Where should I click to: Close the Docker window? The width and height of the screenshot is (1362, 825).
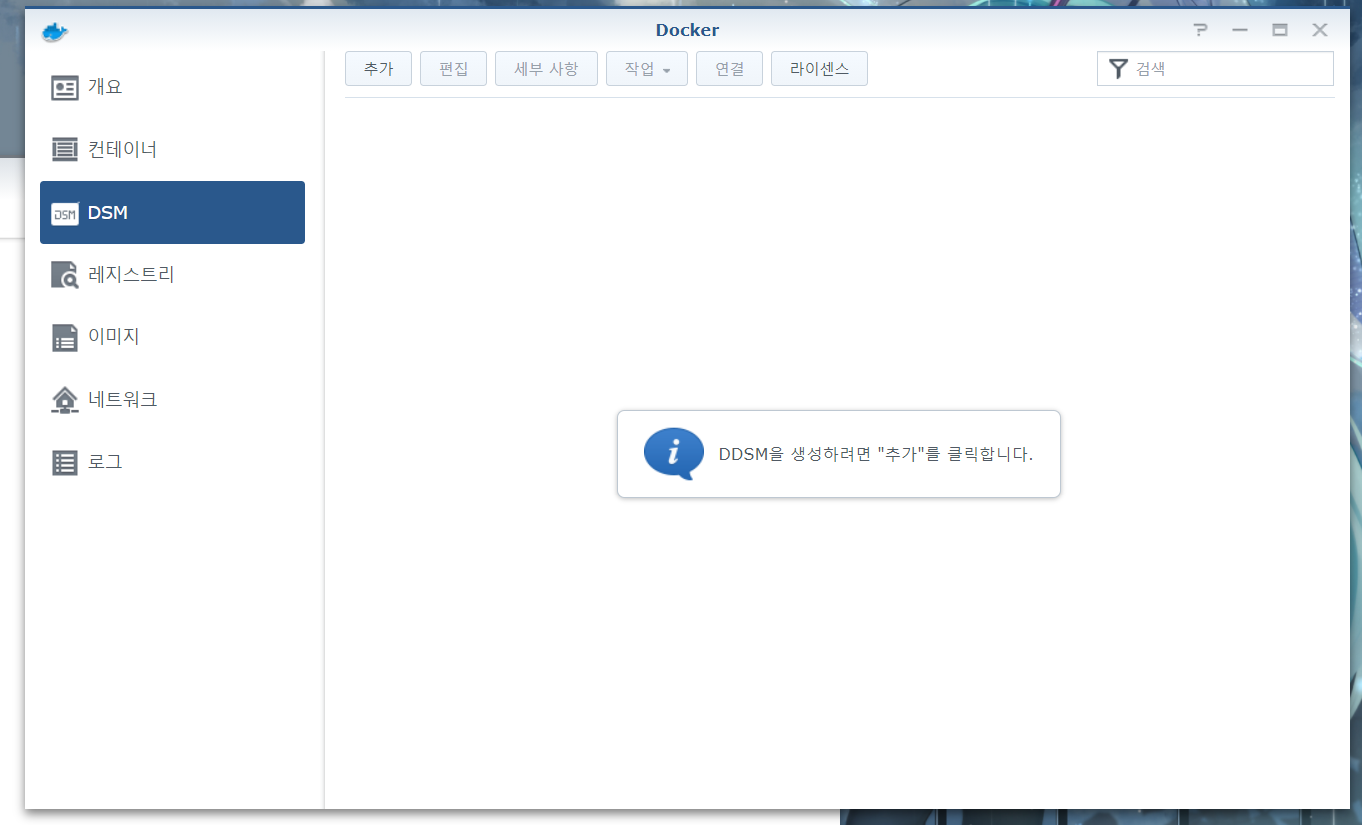(x=1320, y=30)
